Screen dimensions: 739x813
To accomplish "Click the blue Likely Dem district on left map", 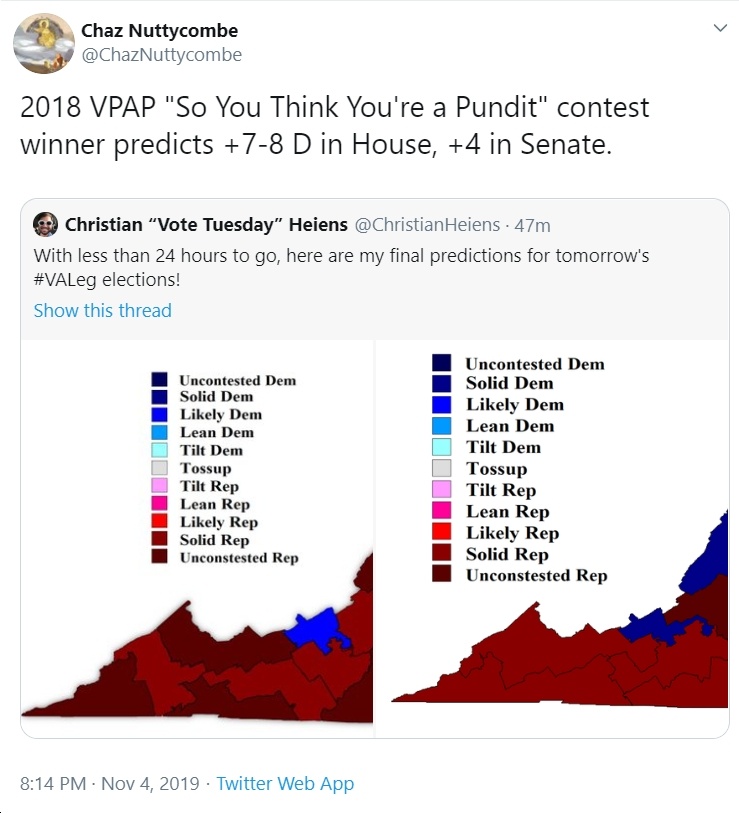I will [316, 629].
